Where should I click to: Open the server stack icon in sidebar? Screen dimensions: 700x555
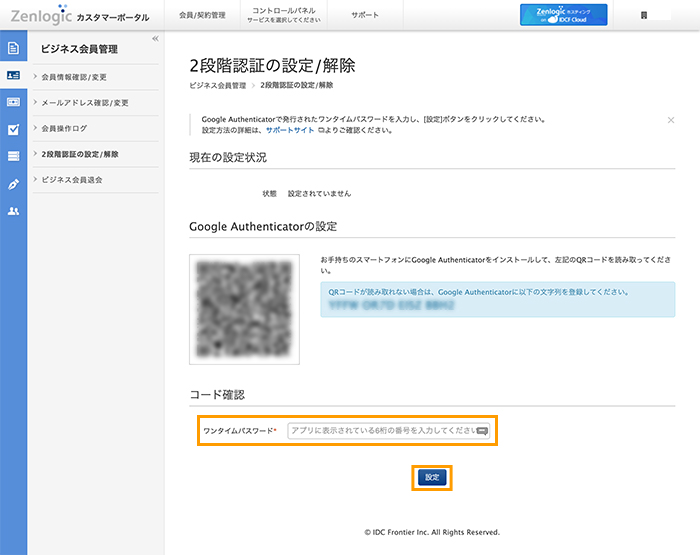(13, 156)
